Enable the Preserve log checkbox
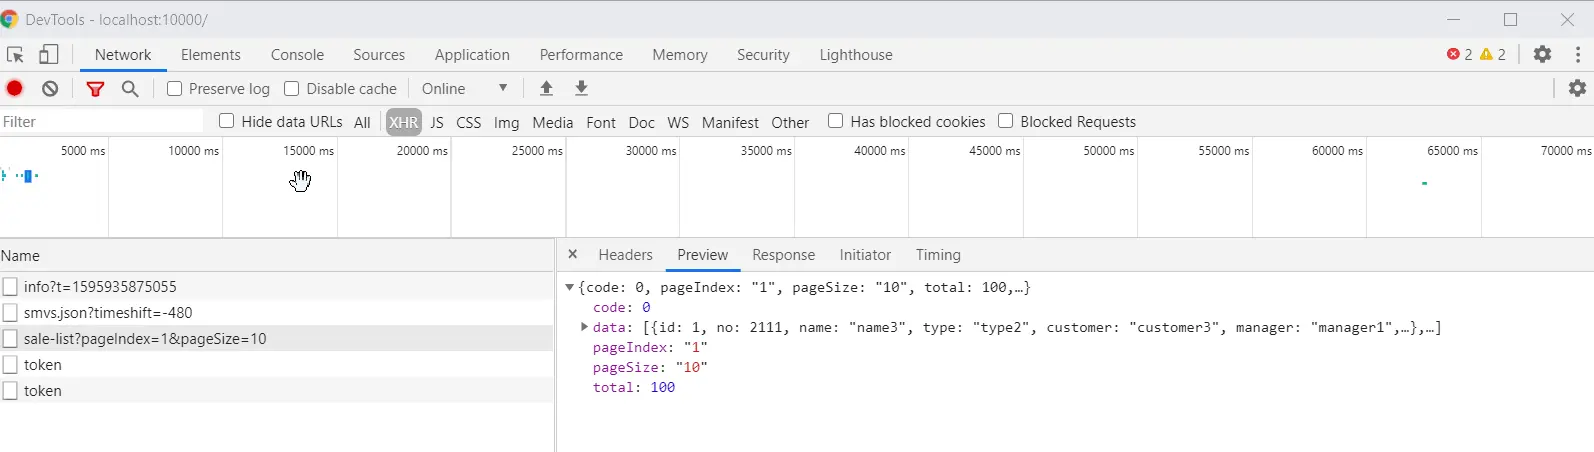 click(175, 88)
